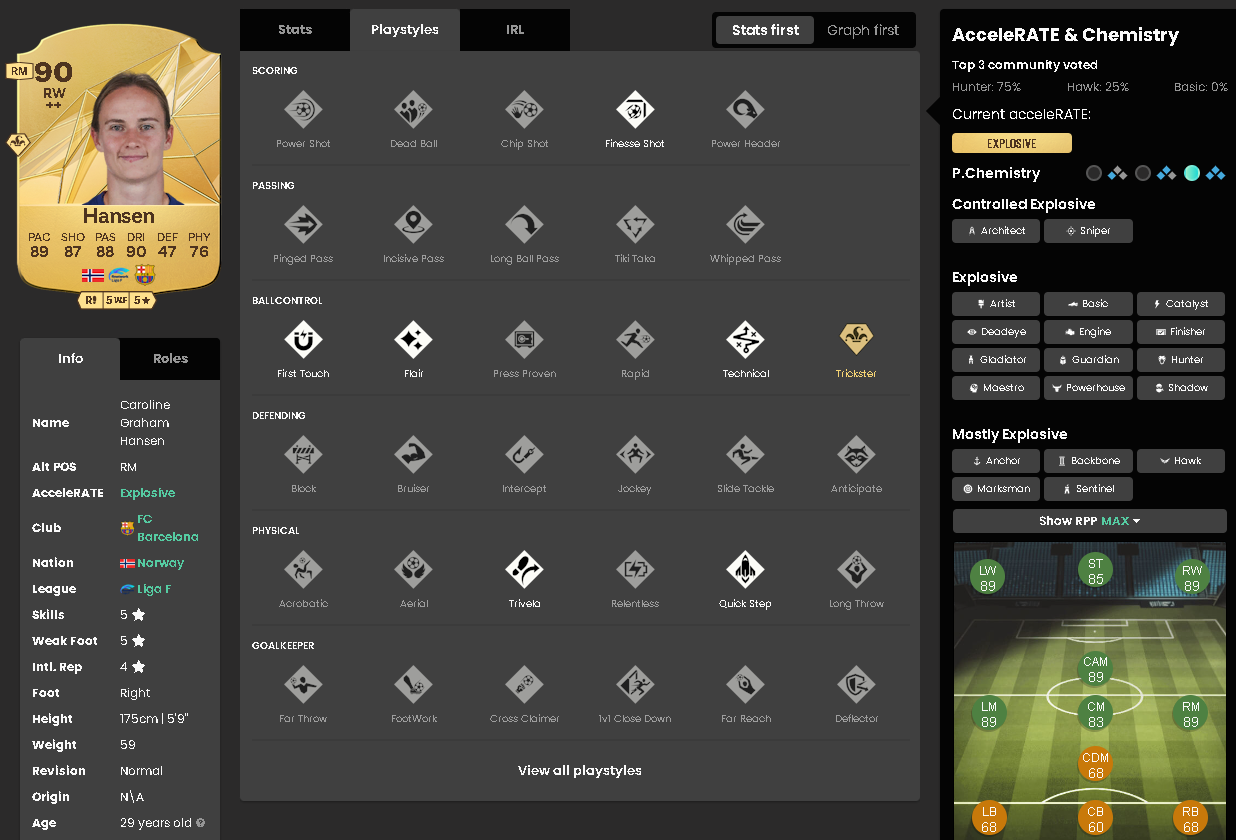Switch to Graph first view
The width and height of the screenshot is (1236, 840).
(x=863, y=30)
